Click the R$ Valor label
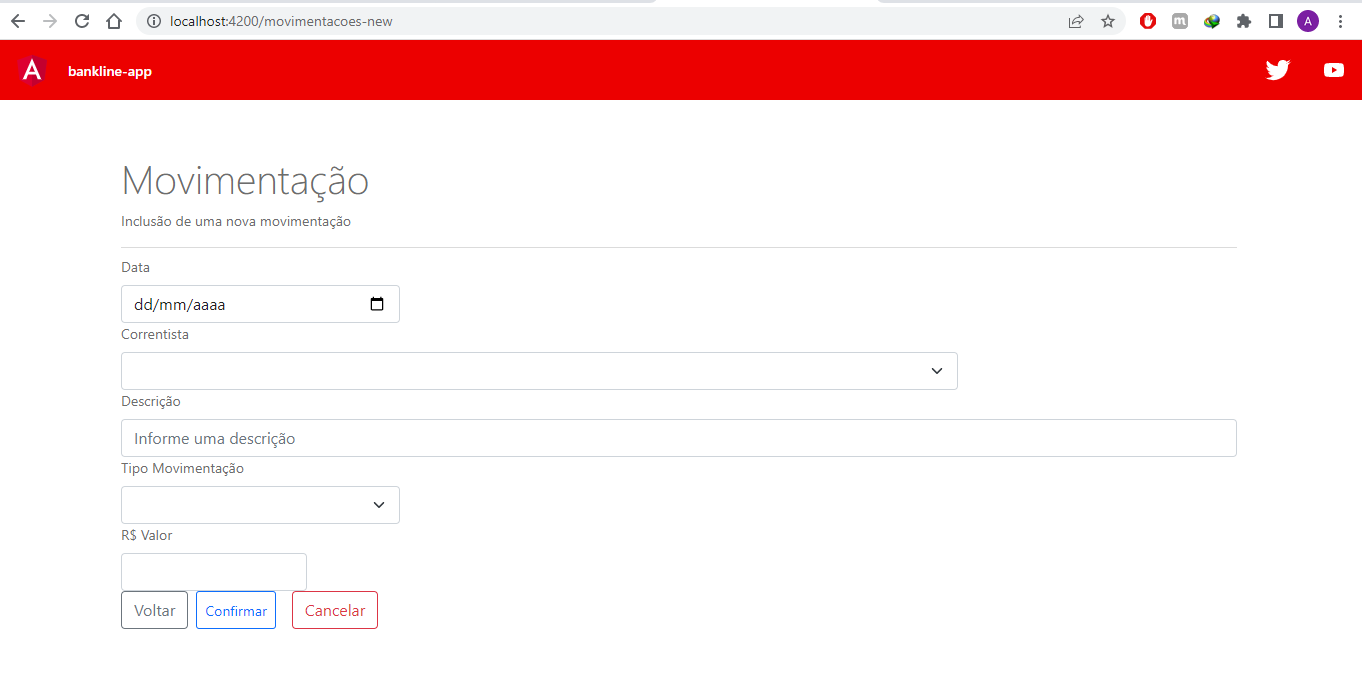The width and height of the screenshot is (1362, 697). coord(147,536)
